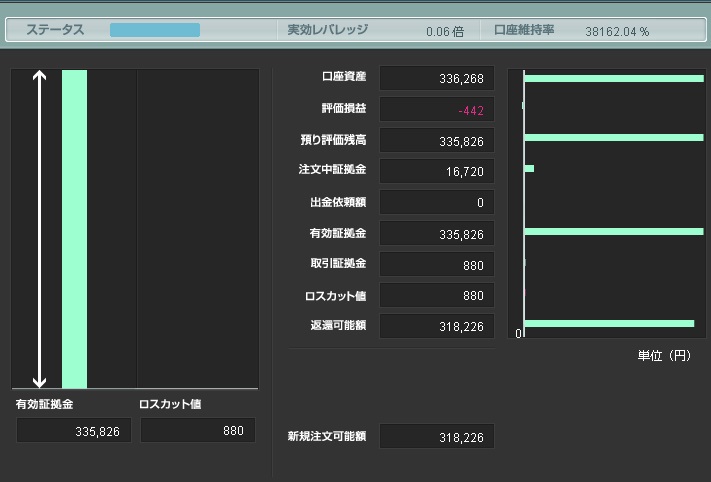711x482 pixels.
Task: Click the 預り評価残高 value field 335,826
Action: (x=437, y=140)
